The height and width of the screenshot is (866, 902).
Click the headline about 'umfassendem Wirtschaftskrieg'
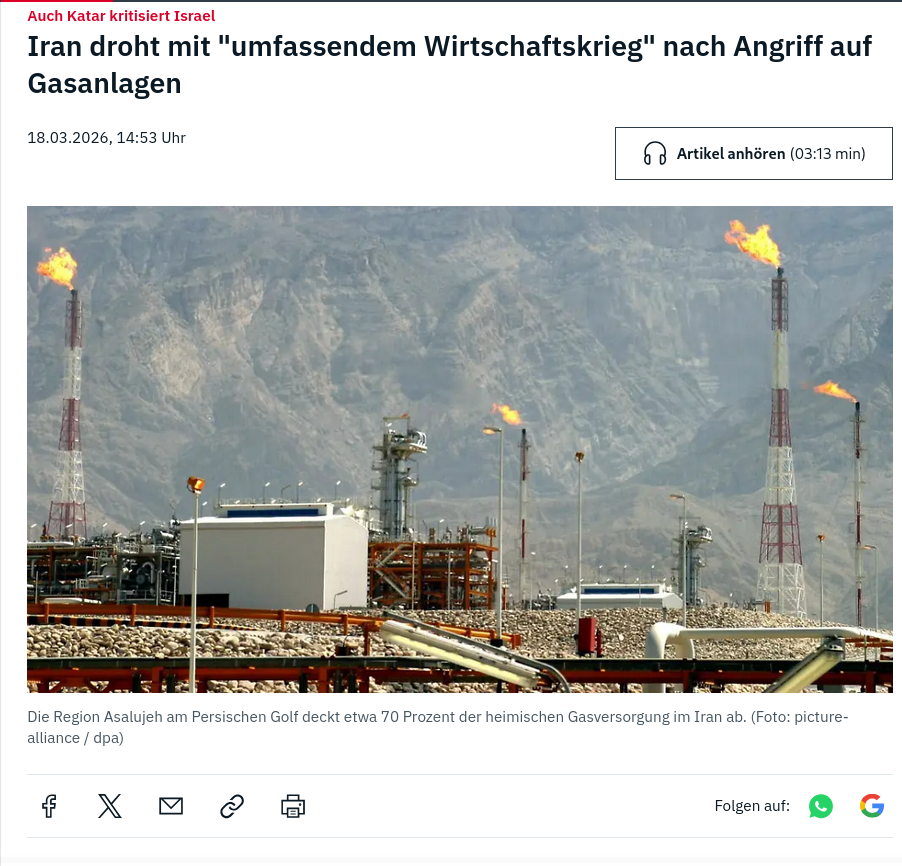[449, 64]
